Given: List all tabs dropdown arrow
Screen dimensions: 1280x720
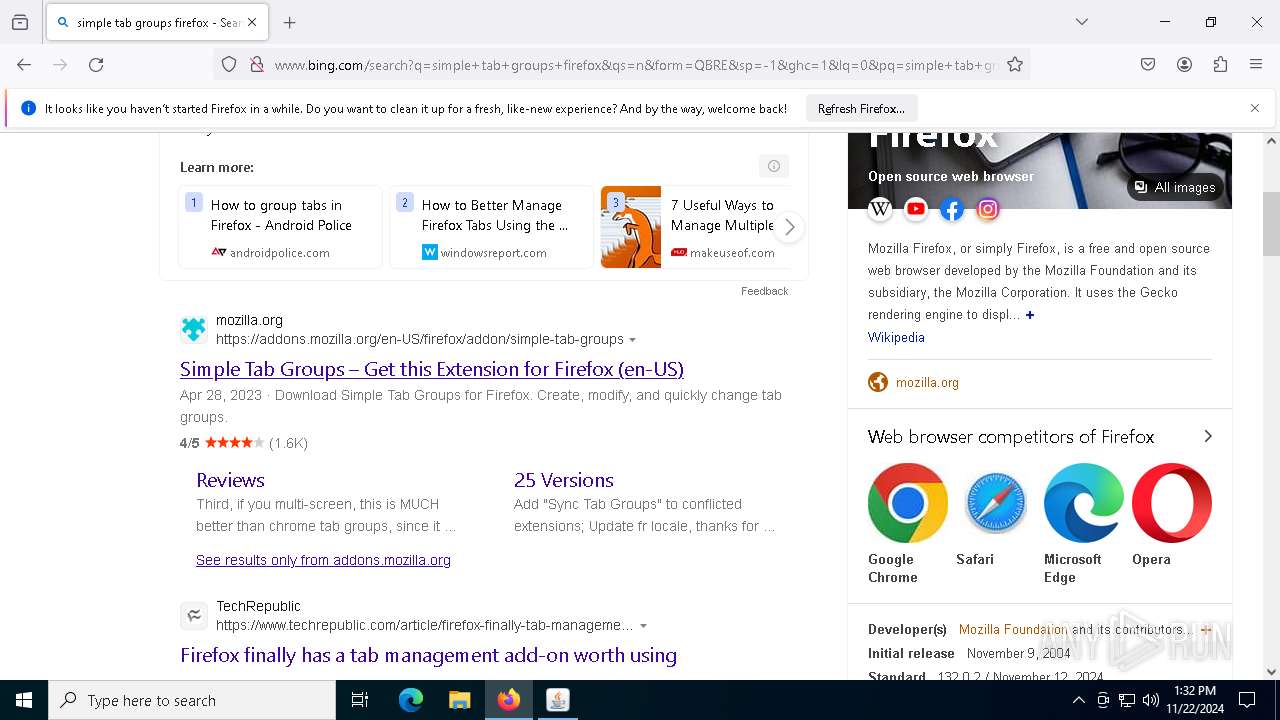Looking at the screenshot, I should [1082, 22].
